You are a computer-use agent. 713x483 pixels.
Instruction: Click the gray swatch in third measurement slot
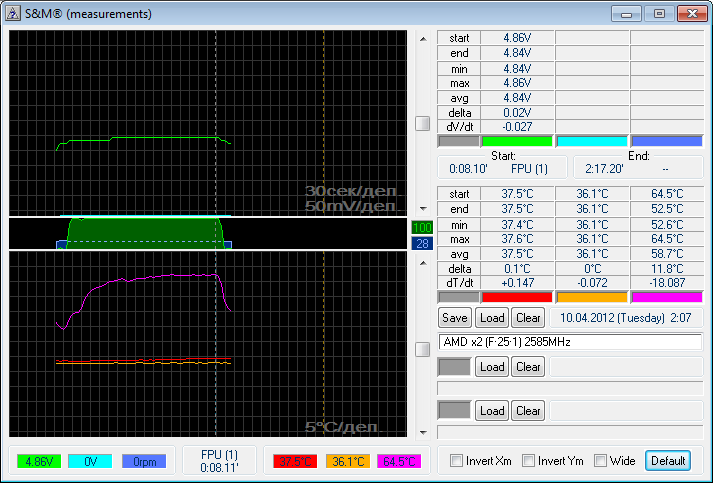454,411
